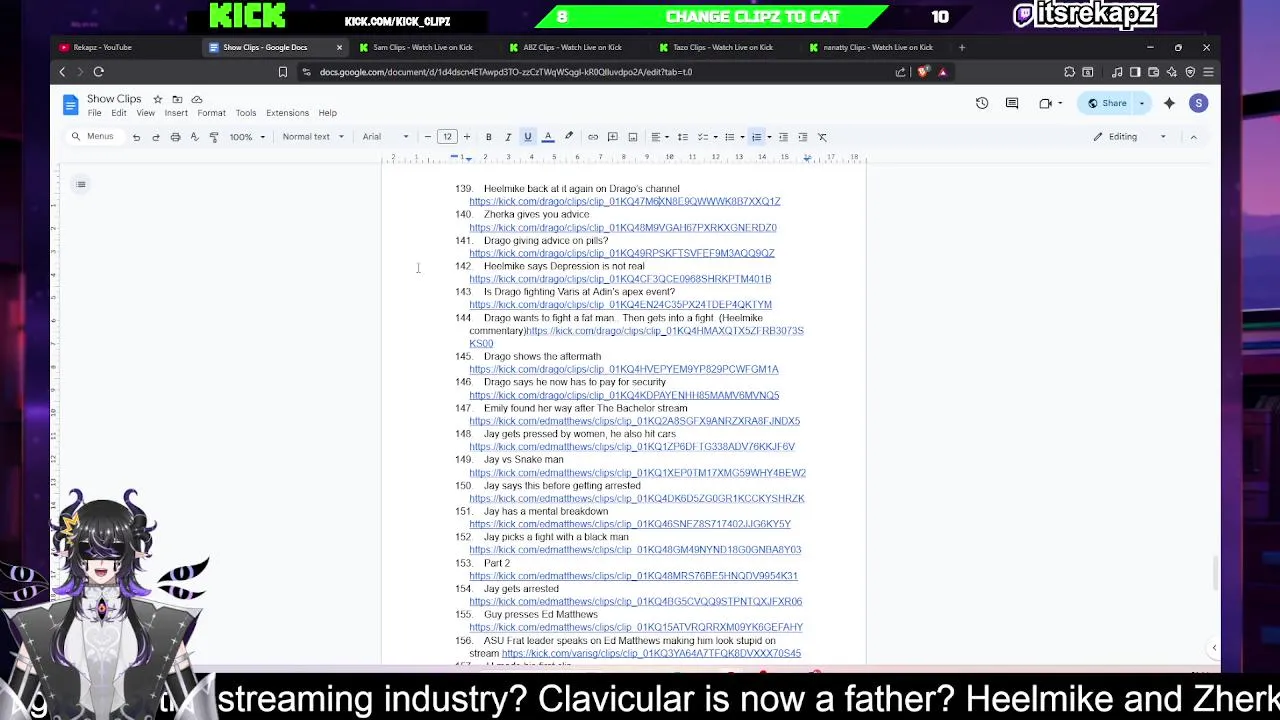Open the S account avatar

pyautogui.click(x=1199, y=103)
